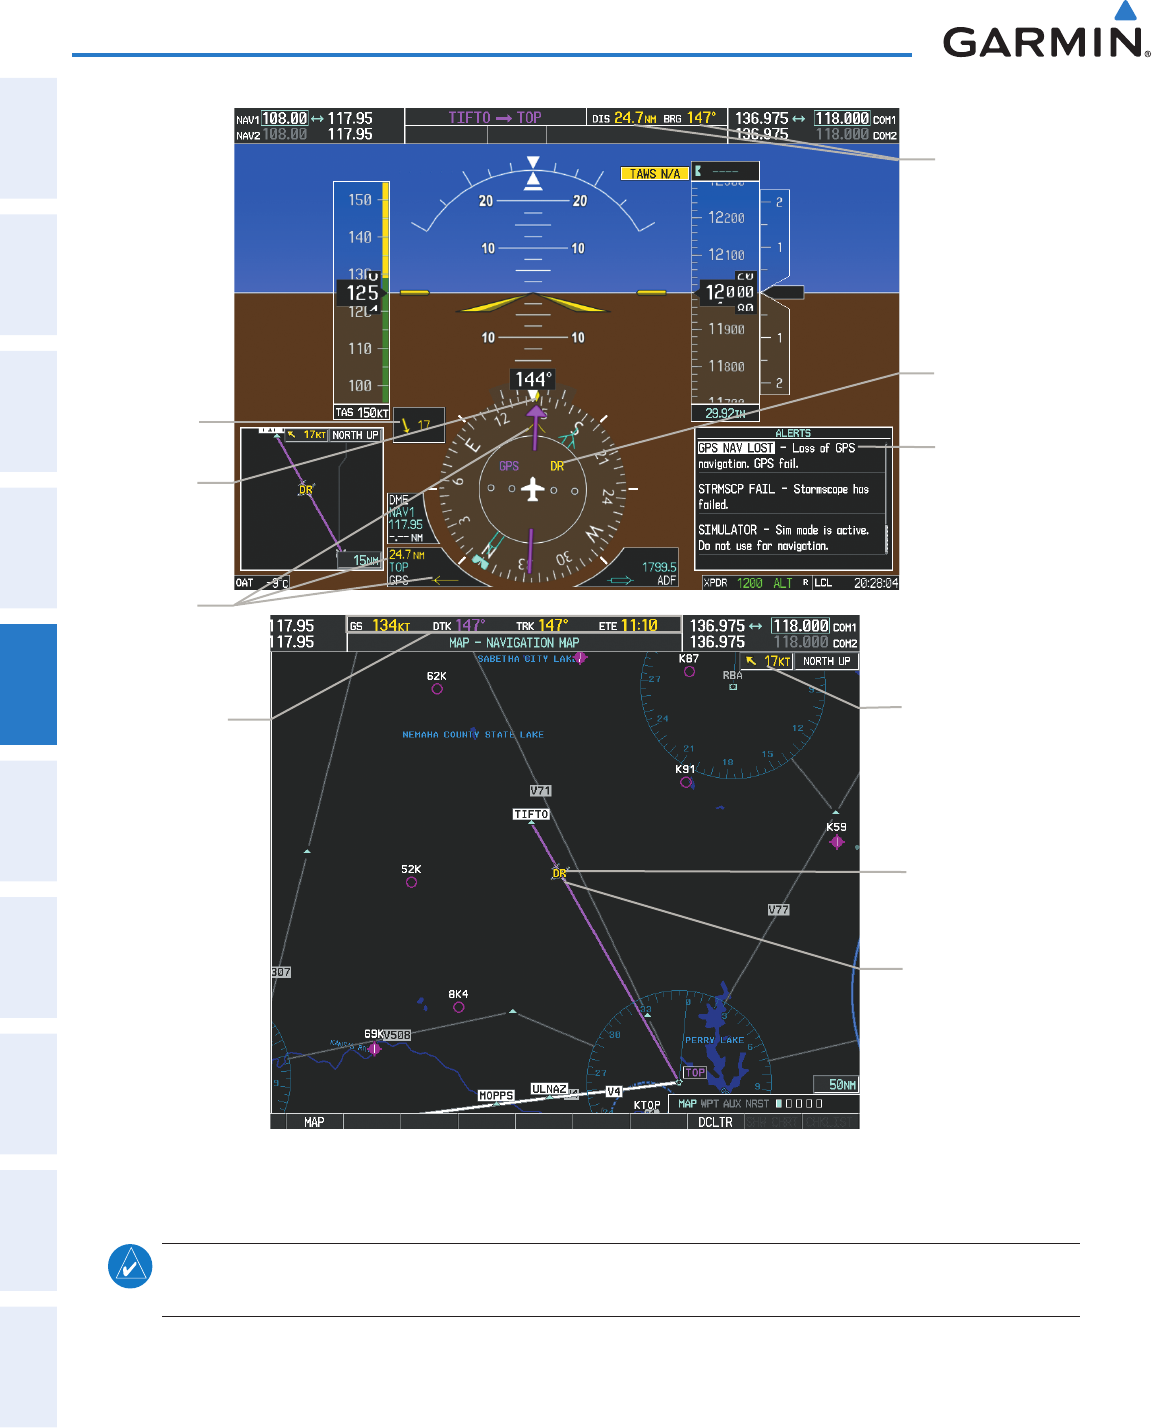Screen dimensions: 1152x1428
Task: Click the NORTH UP label on the large navigation map
Action: tap(827, 661)
